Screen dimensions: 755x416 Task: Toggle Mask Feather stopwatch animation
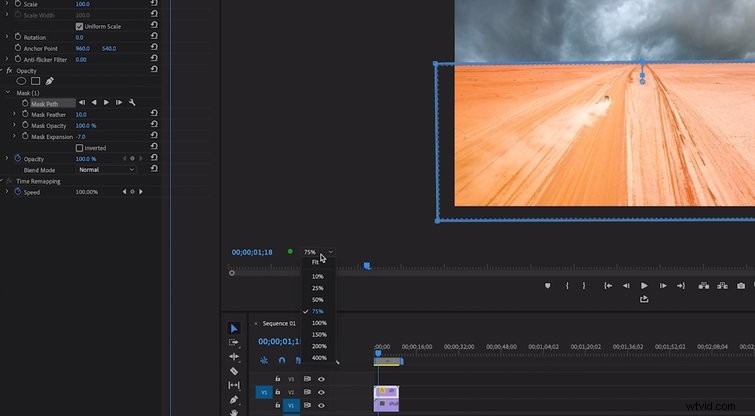click(x=25, y=114)
